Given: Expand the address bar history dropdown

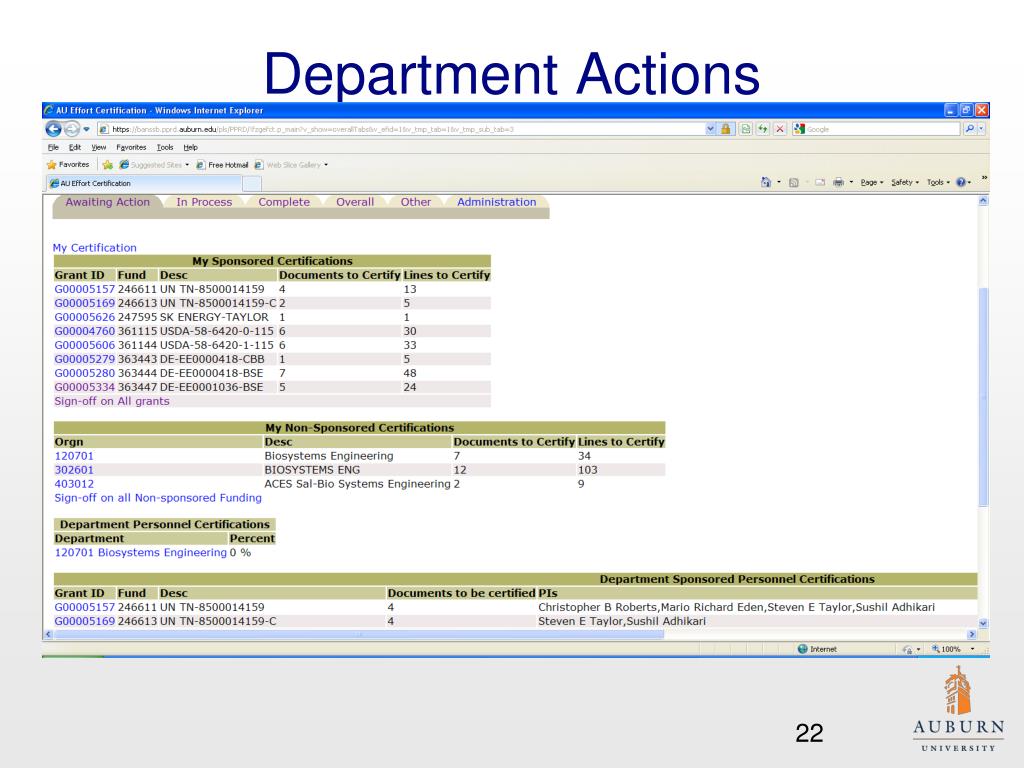Looking at the screenshot, I should pyautogui.click(x=711, y=129).
